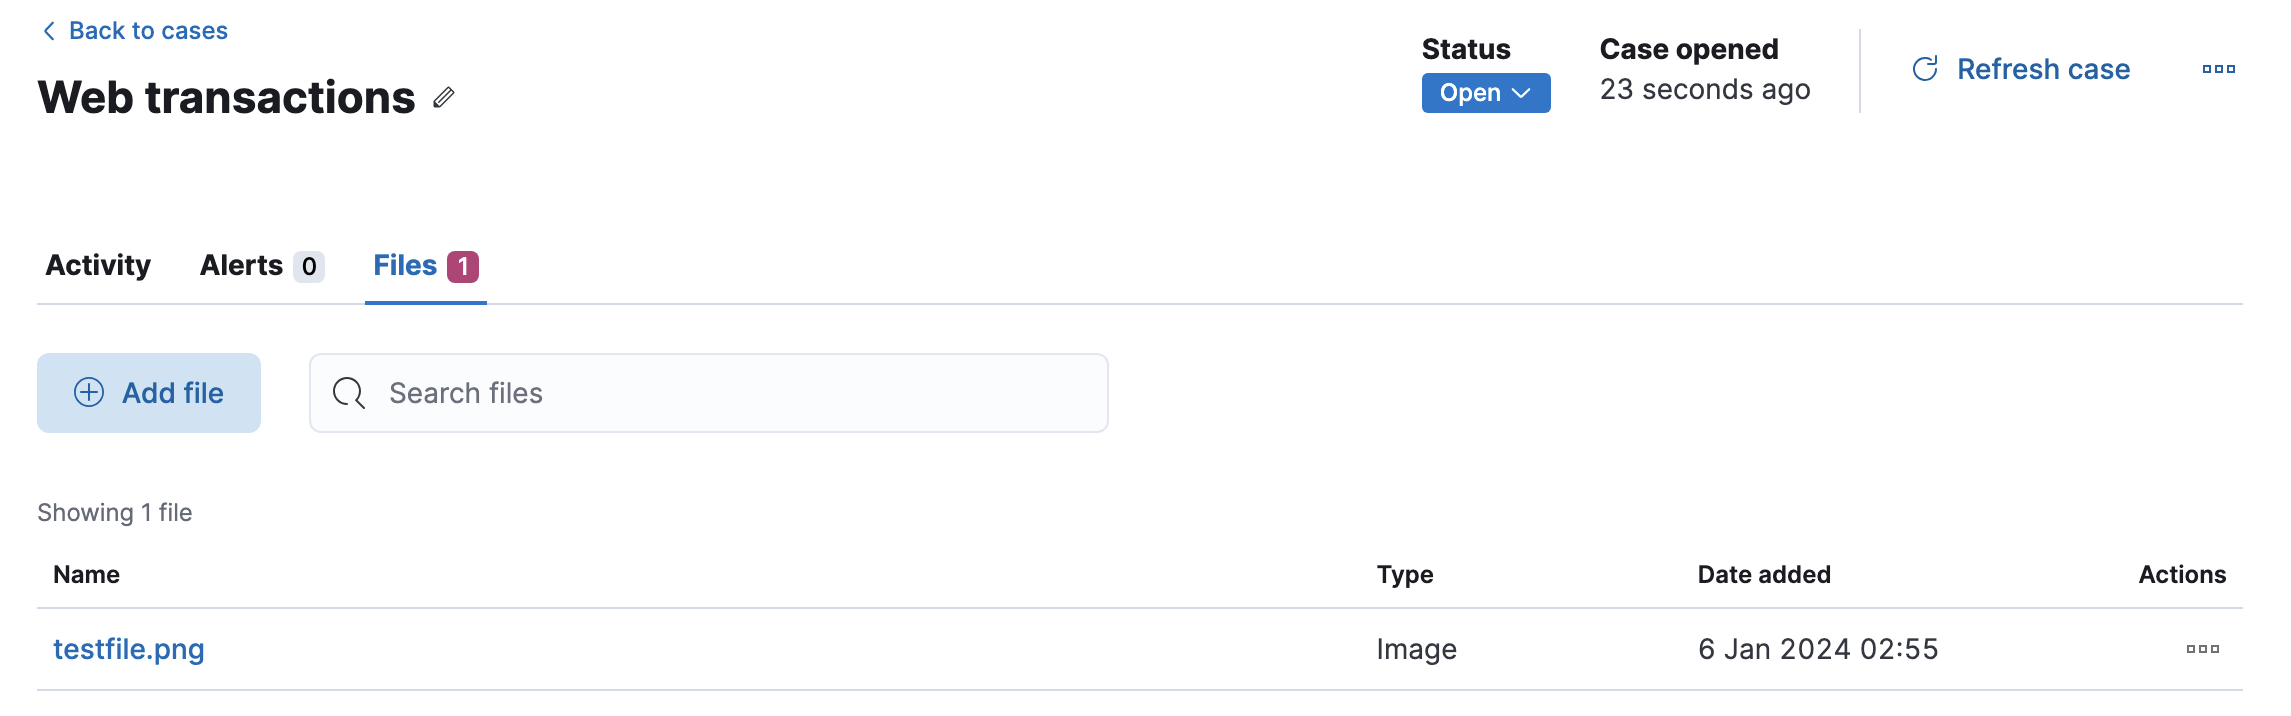Click the pencil icon to edit case title
This screenshot has height=716, width=2291.
click(x=444, y=97)
